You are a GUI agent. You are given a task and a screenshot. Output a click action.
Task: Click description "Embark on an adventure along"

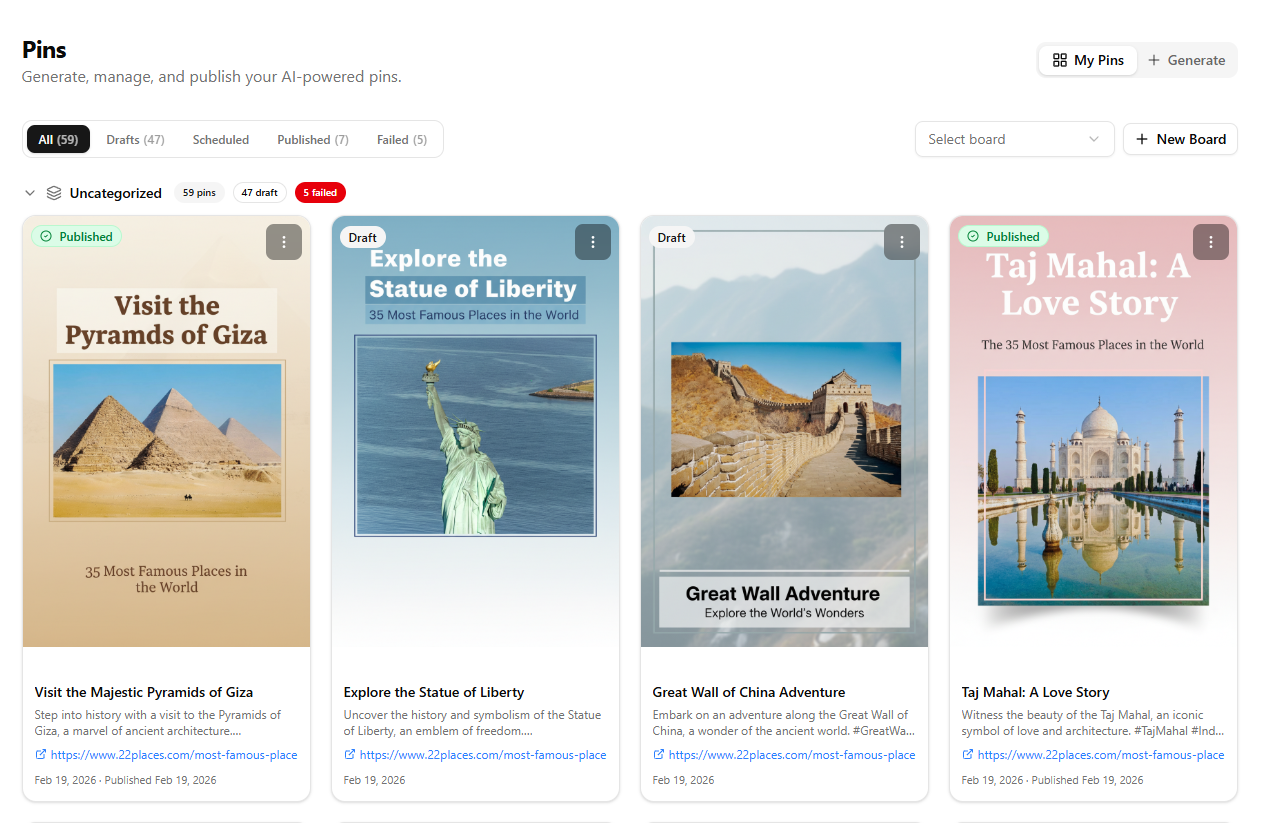click(782, 723)
